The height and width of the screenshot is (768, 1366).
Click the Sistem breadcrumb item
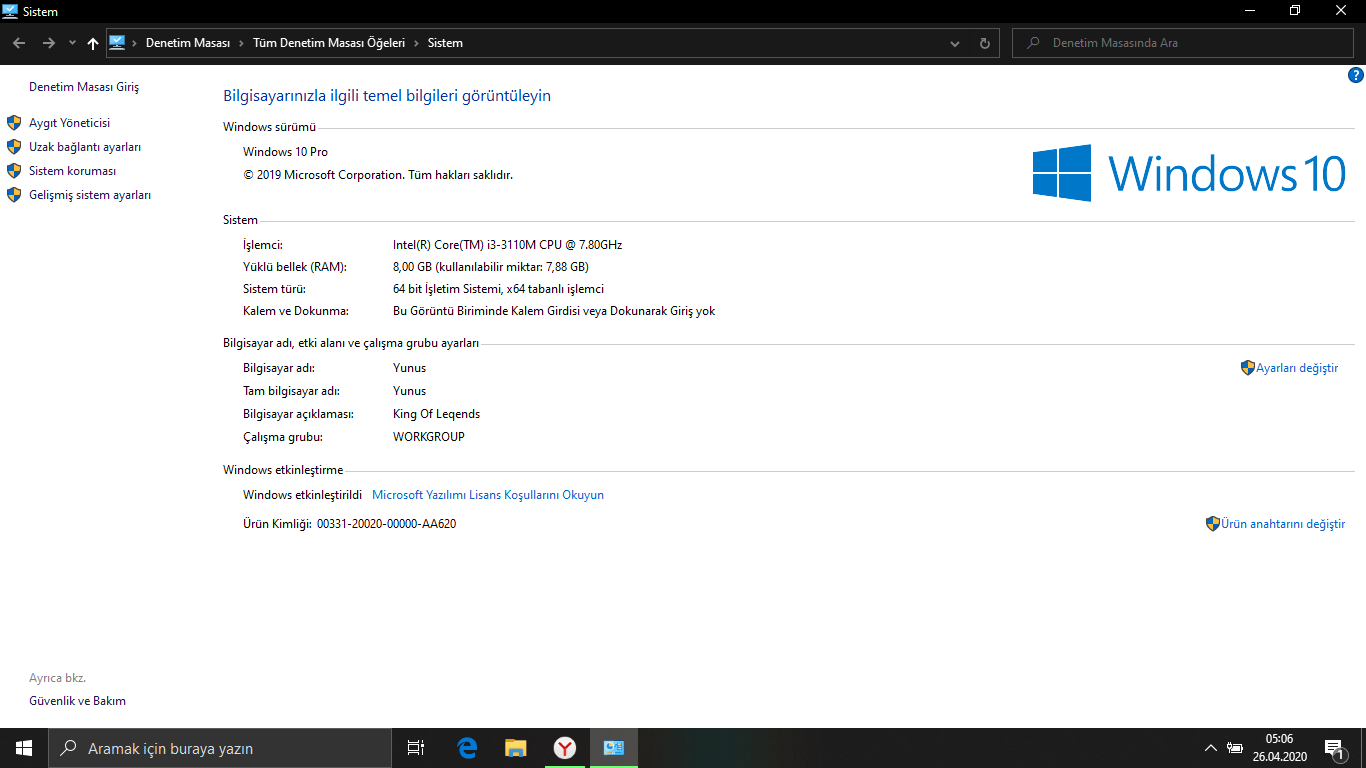[445, 43]
